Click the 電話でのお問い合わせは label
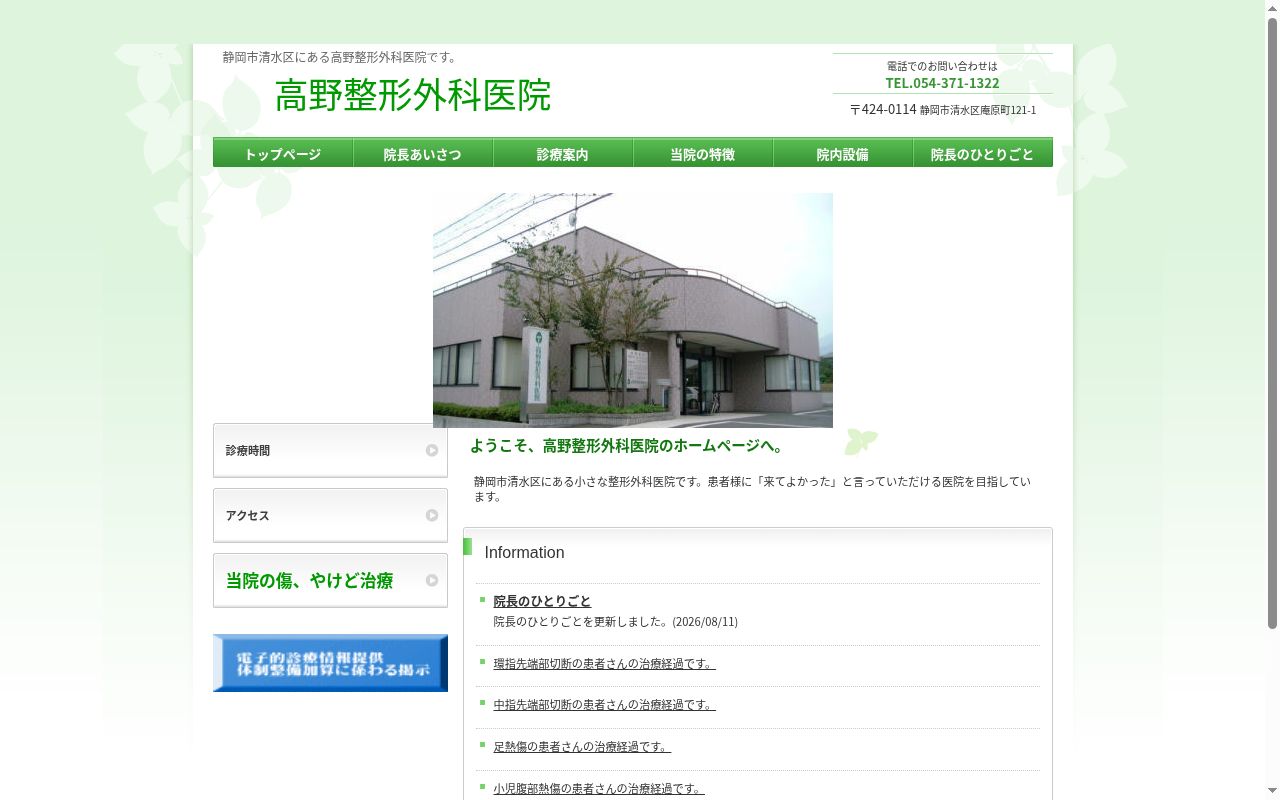The height and width of the screenshot is (800, 1280). pyautogui.click(x=942, y=66)
